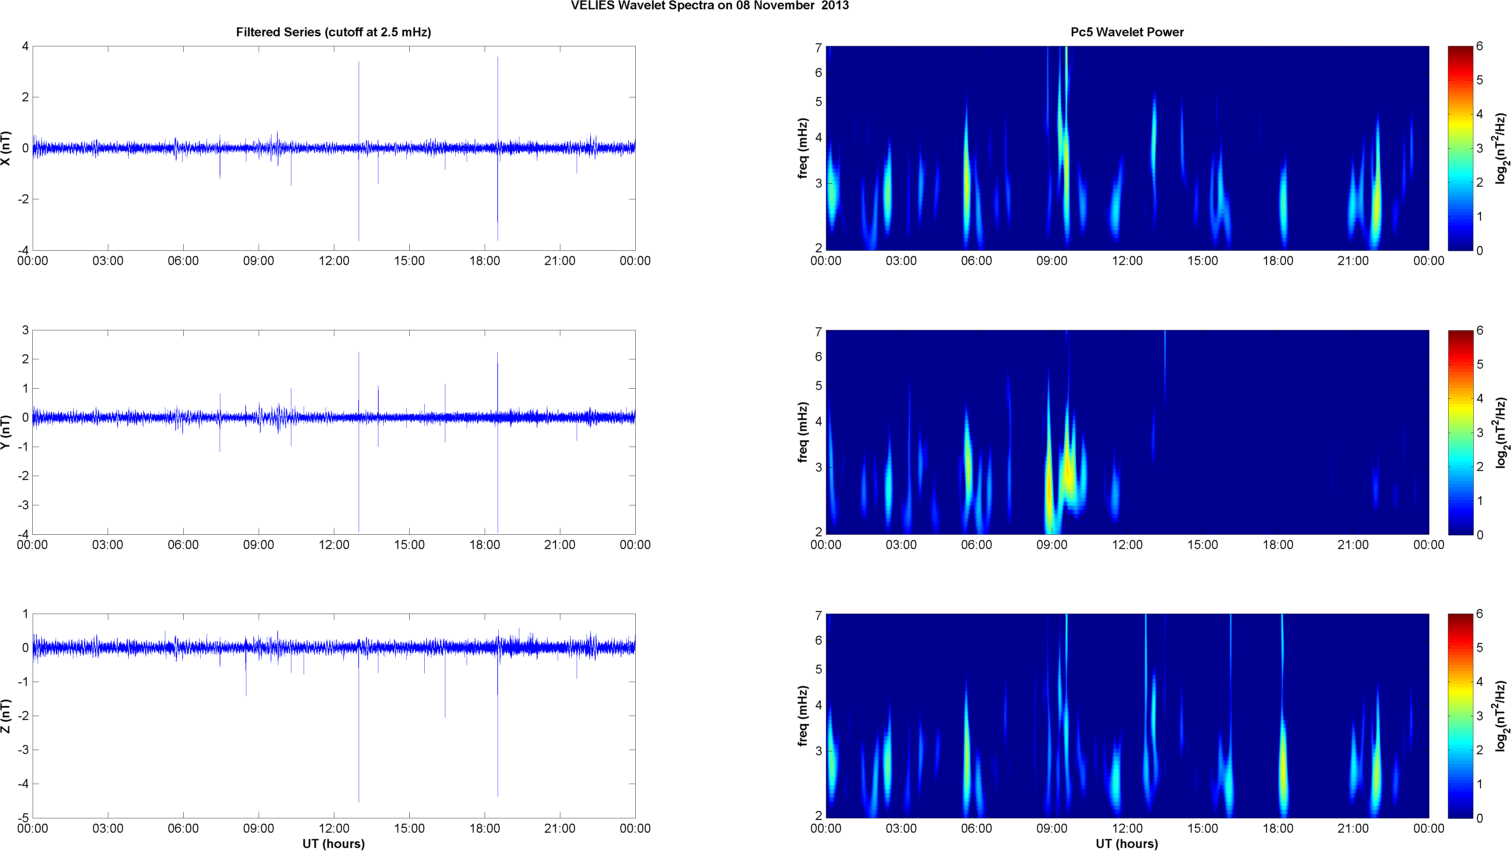
Task: Select the 'Filtered Series (cutoff at 2.5 mHz)' heading
Action: pyautogui.click(x=333, y=32)
